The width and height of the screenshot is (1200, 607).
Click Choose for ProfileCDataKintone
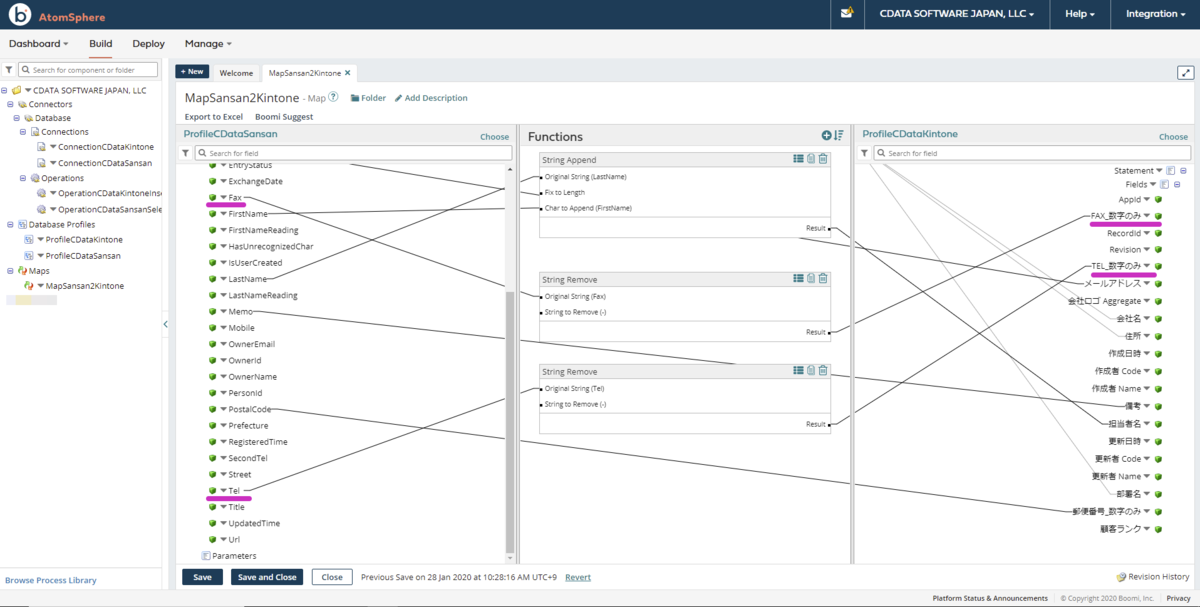click(x=1173, y=136)
